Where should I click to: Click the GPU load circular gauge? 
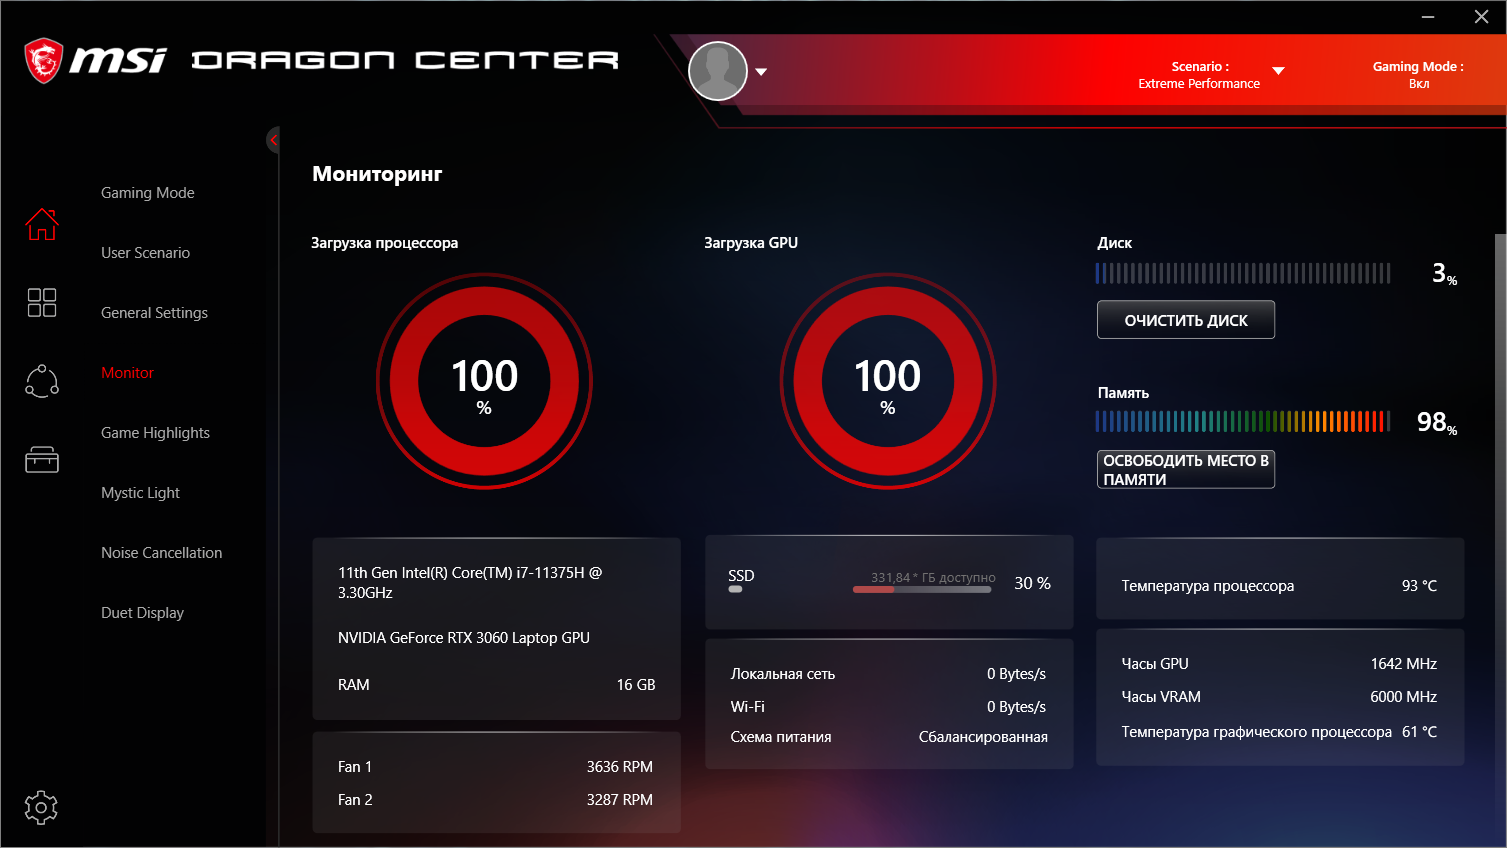coord(888,381)
